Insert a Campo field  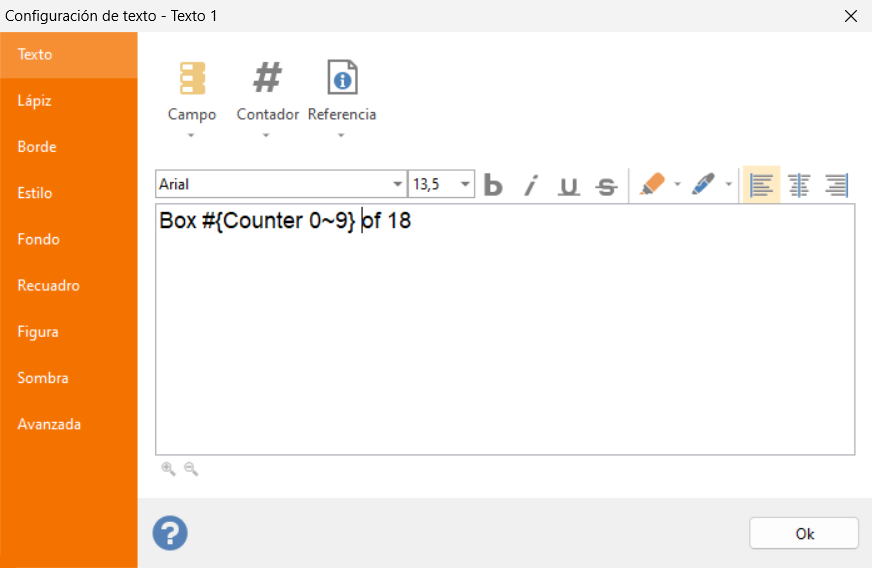192,98
